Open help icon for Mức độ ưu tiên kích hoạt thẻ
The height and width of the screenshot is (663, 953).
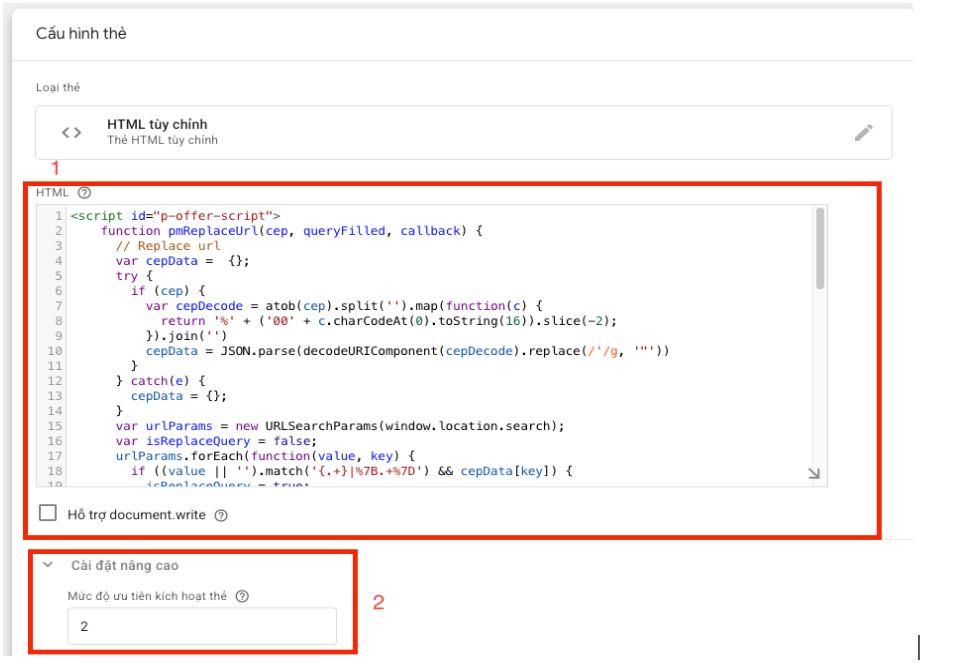pyautogui.click(x=242, y=596)
